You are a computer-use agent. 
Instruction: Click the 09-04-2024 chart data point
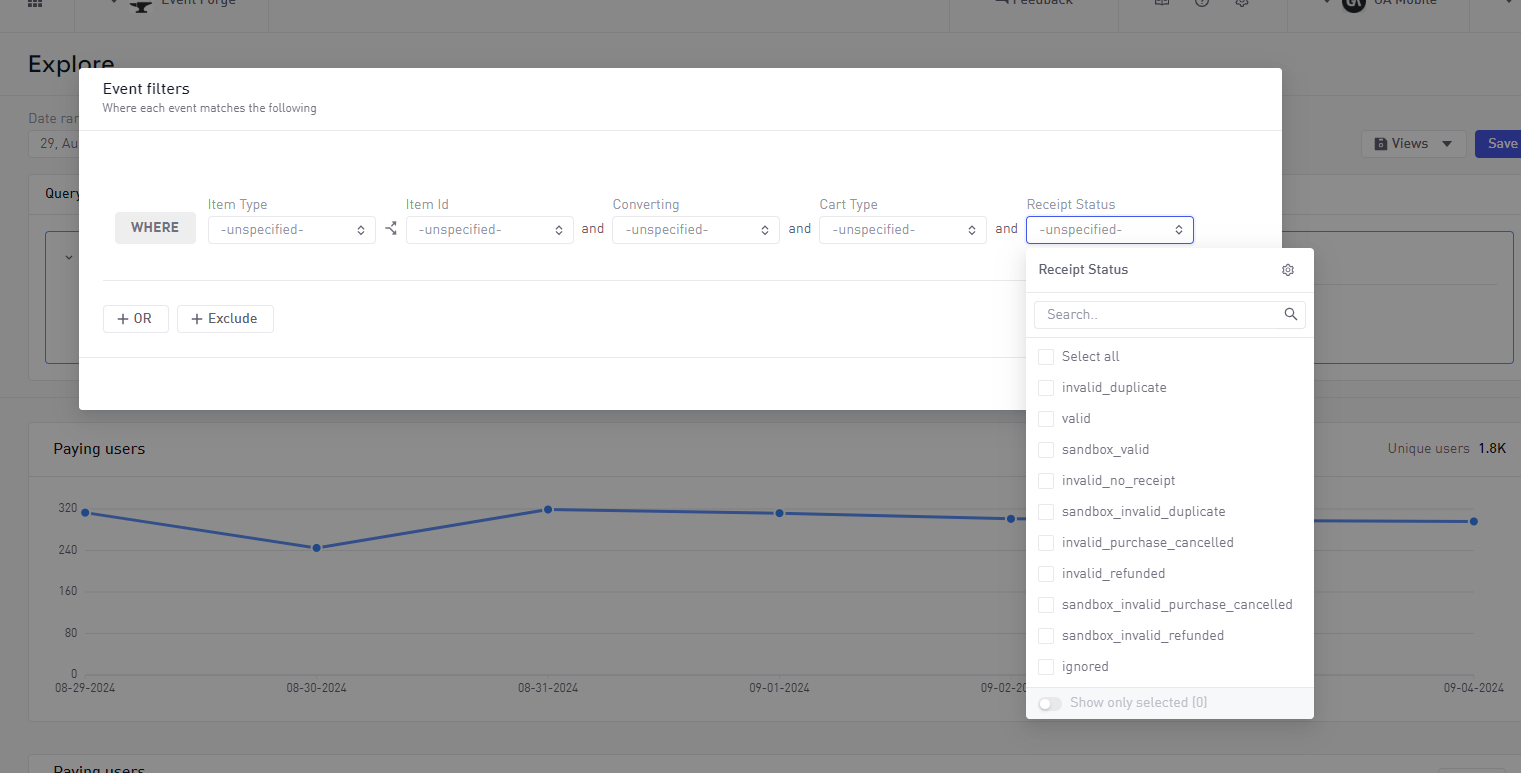1474,521
